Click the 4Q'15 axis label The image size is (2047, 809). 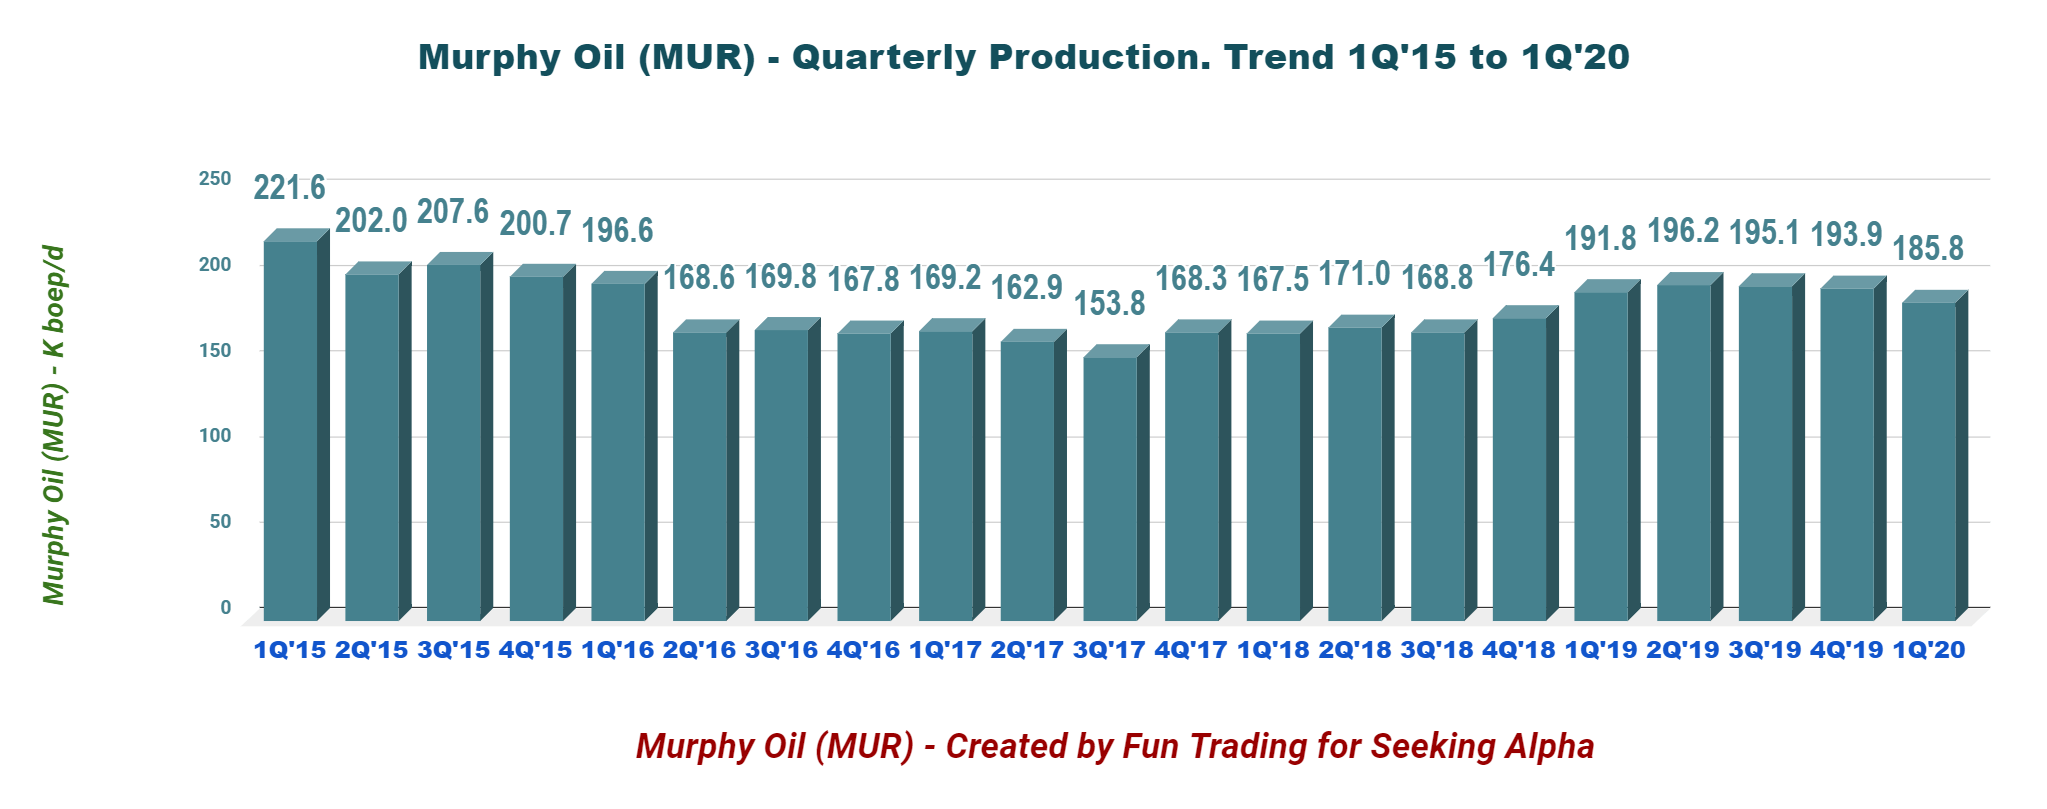536,650
